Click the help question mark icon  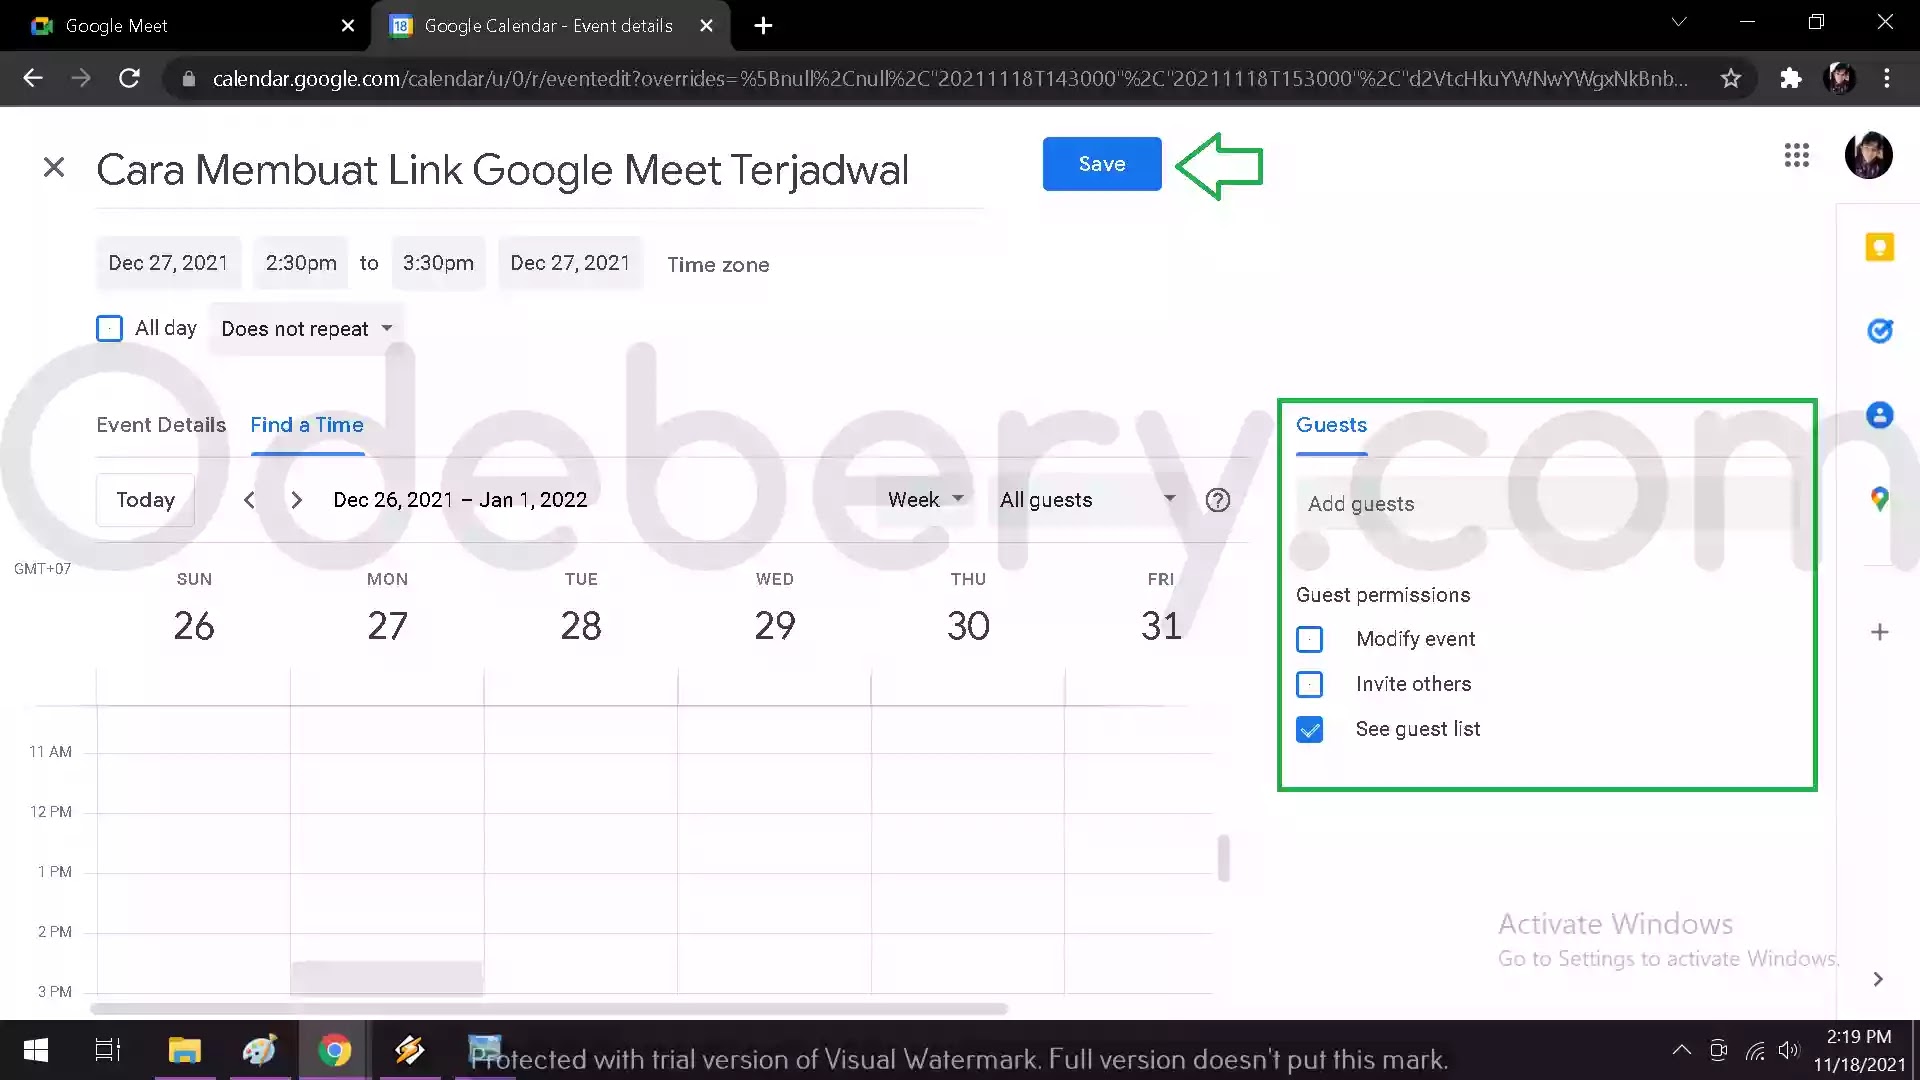pyautogui.click(x=1217, y=500)
